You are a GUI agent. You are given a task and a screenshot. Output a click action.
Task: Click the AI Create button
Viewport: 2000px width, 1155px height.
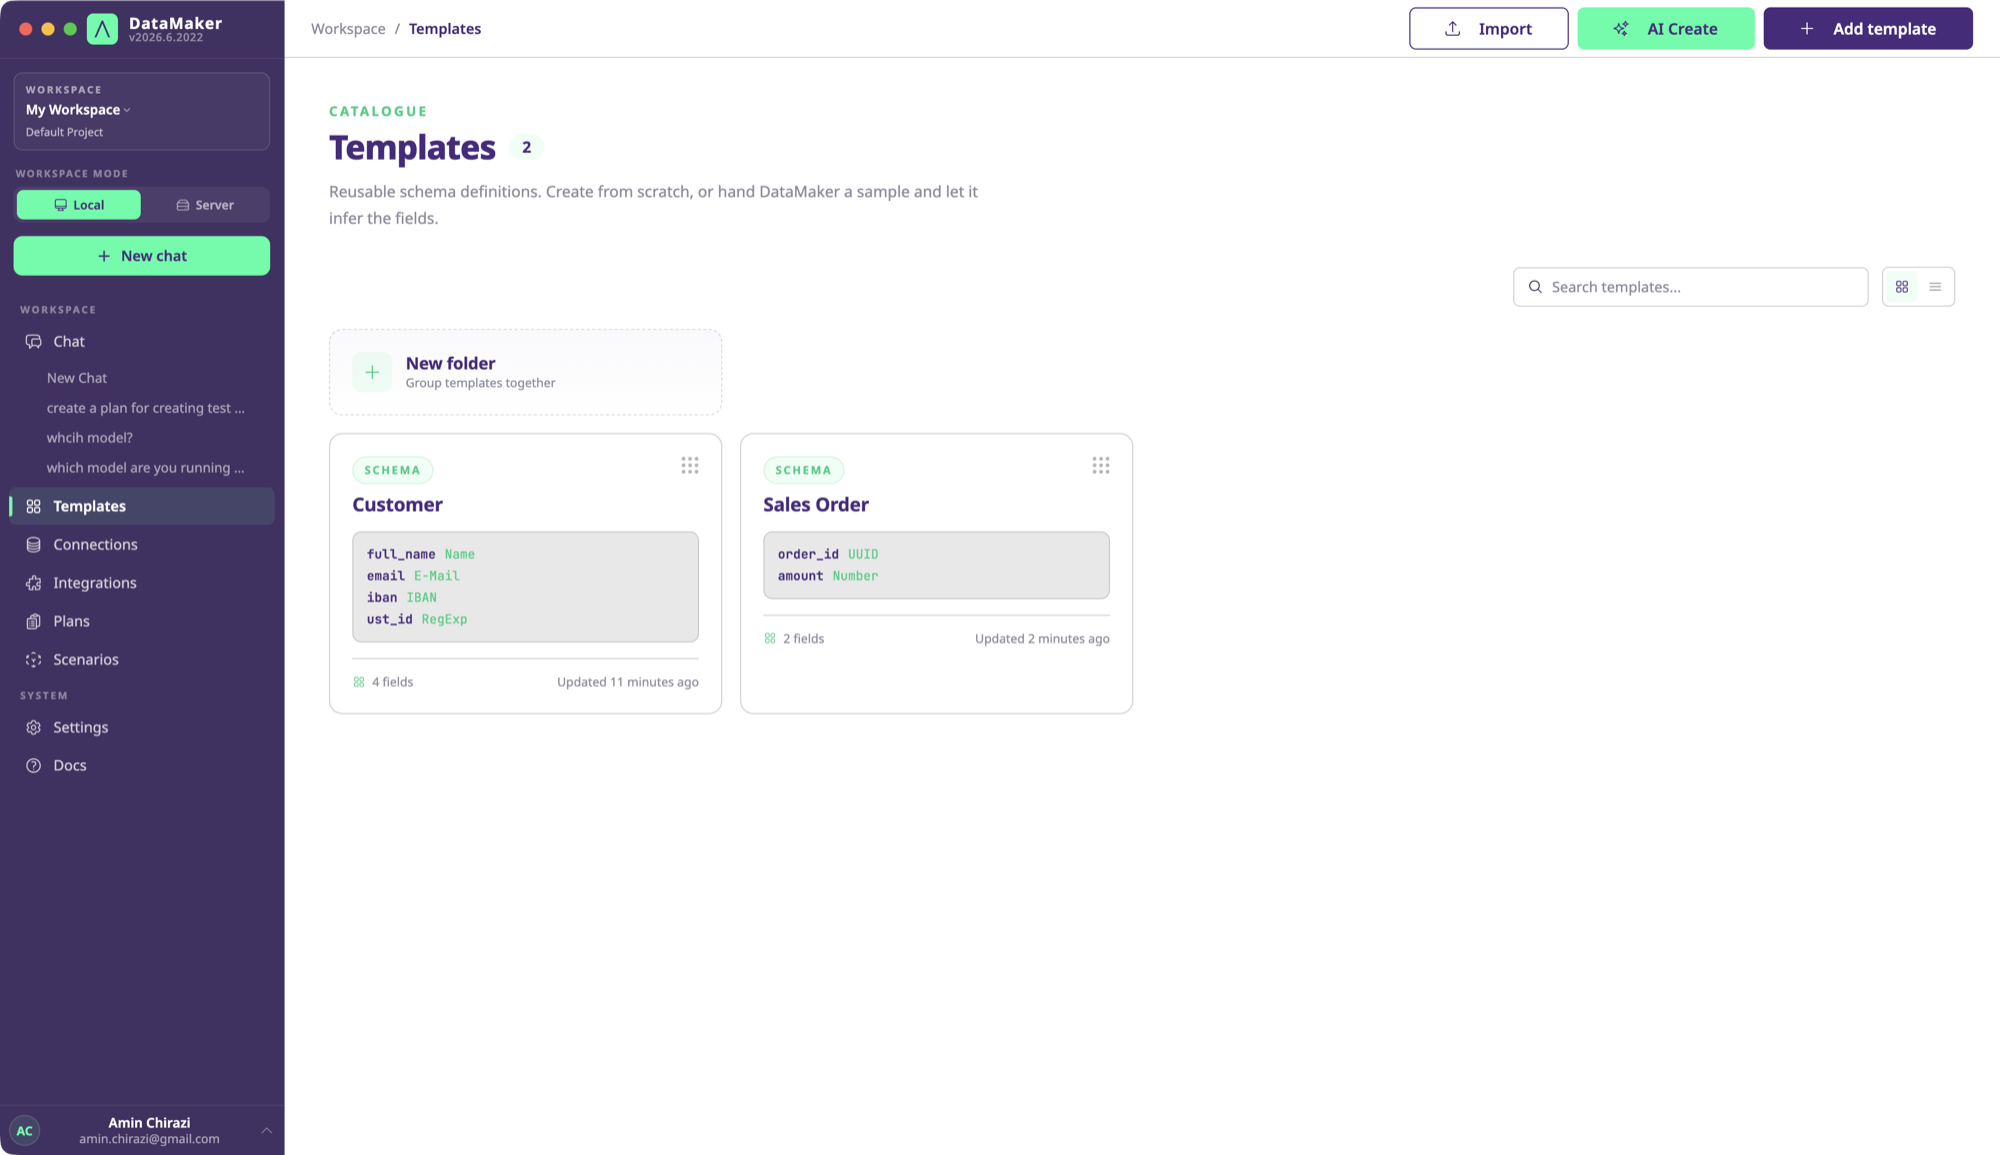(x=1666, y=29)
